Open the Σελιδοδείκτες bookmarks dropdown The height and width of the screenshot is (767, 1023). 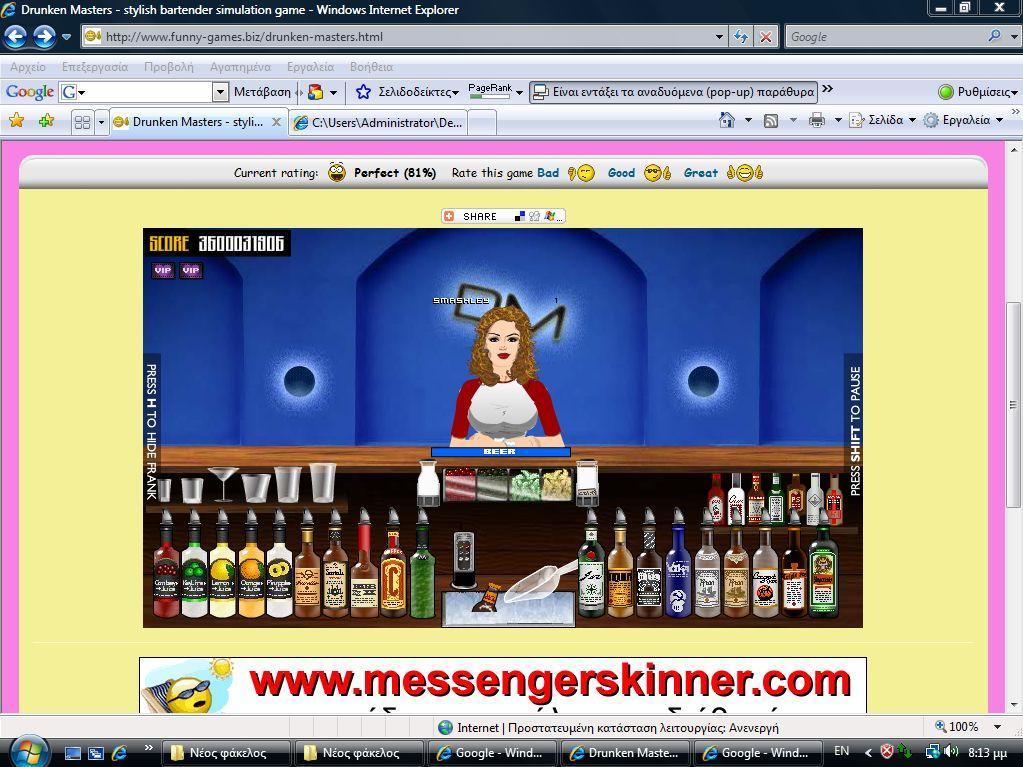pos(455,93)
